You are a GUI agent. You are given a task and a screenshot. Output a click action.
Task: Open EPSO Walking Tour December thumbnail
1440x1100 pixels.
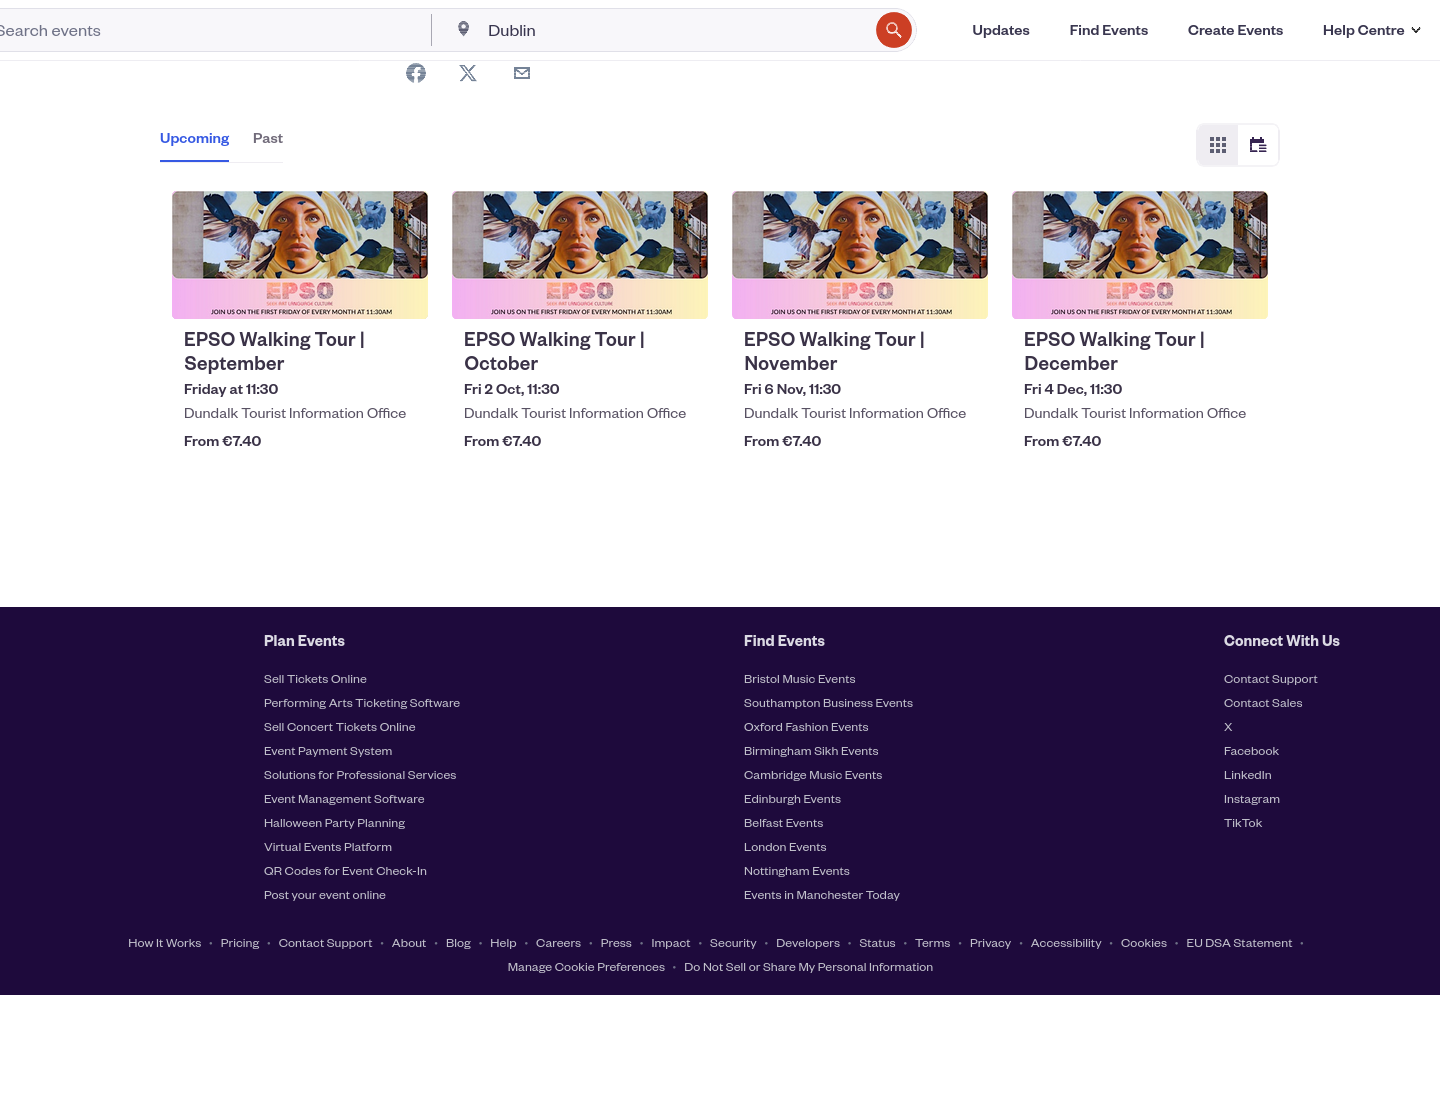click(x=1140, y=255)
